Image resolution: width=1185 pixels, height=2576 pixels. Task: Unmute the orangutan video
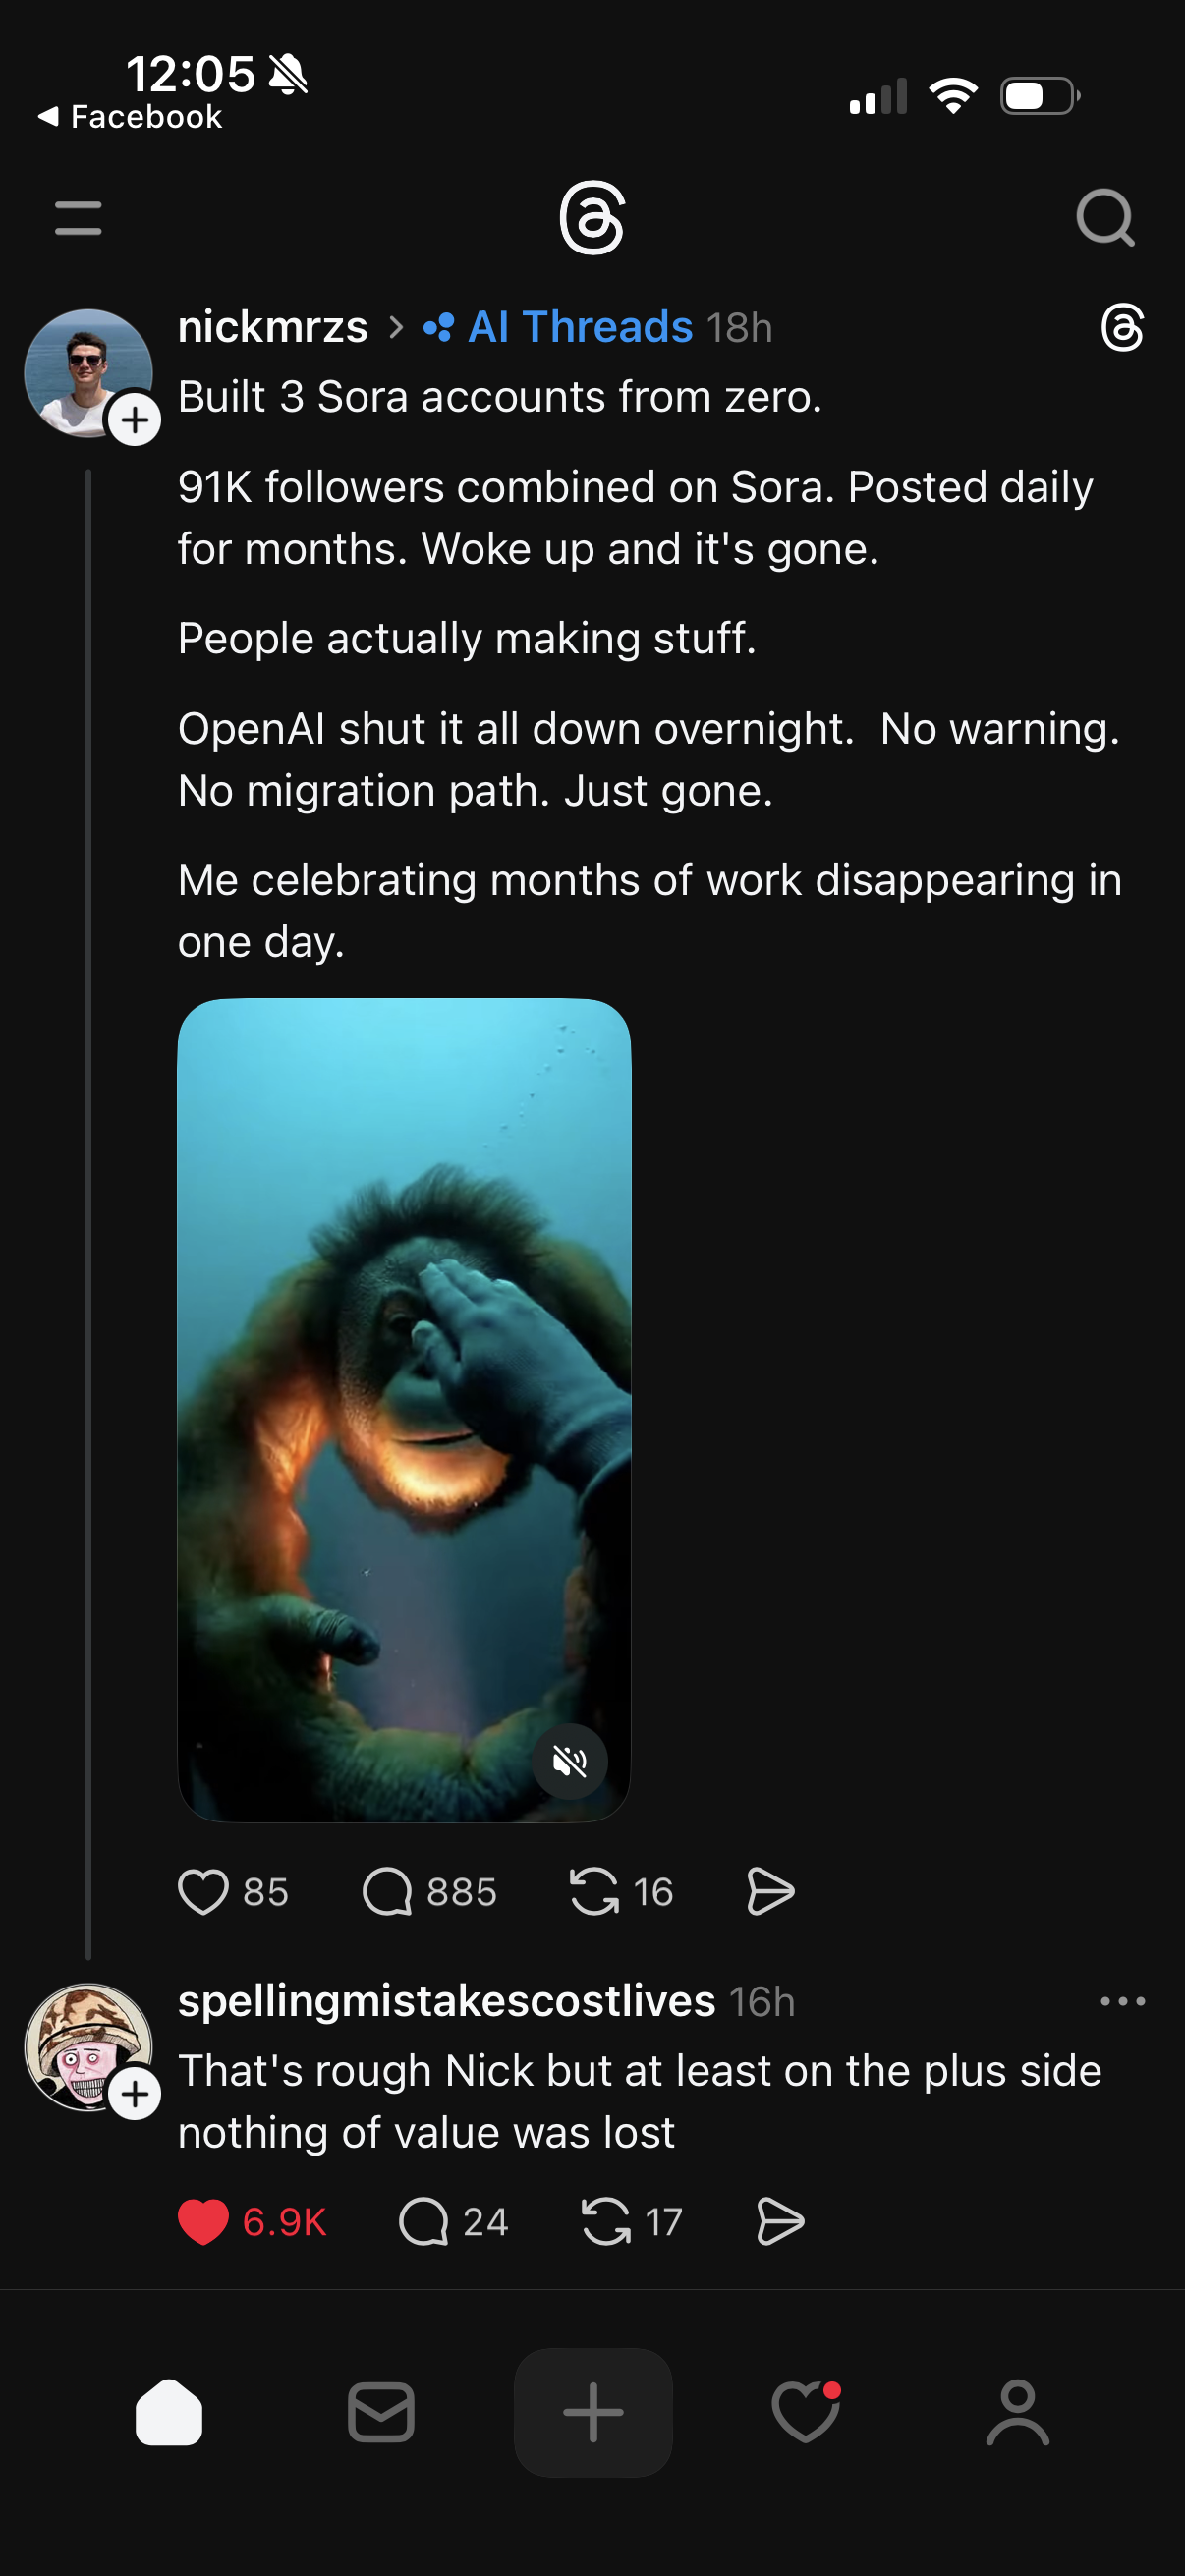click(x=569, y=1761)
